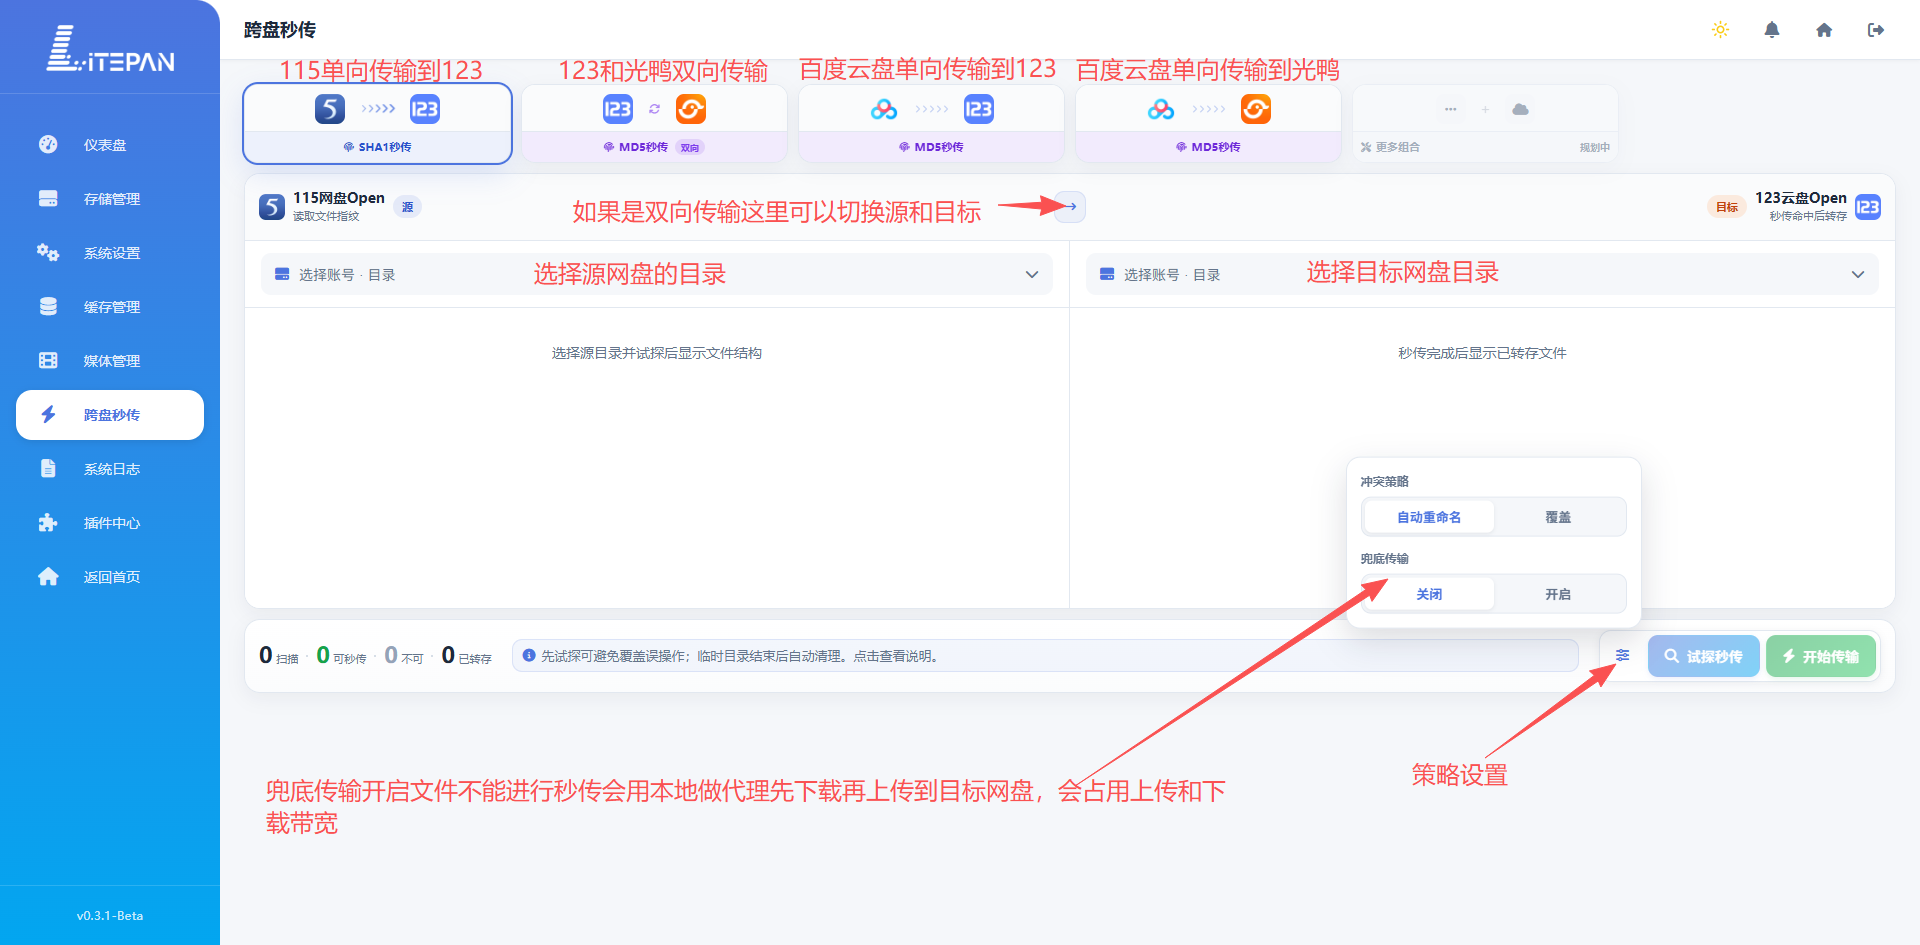Set fallback transfer to 关闭
The width and height of the screenshot is (1920, 945).
[x=1429, y=594]
